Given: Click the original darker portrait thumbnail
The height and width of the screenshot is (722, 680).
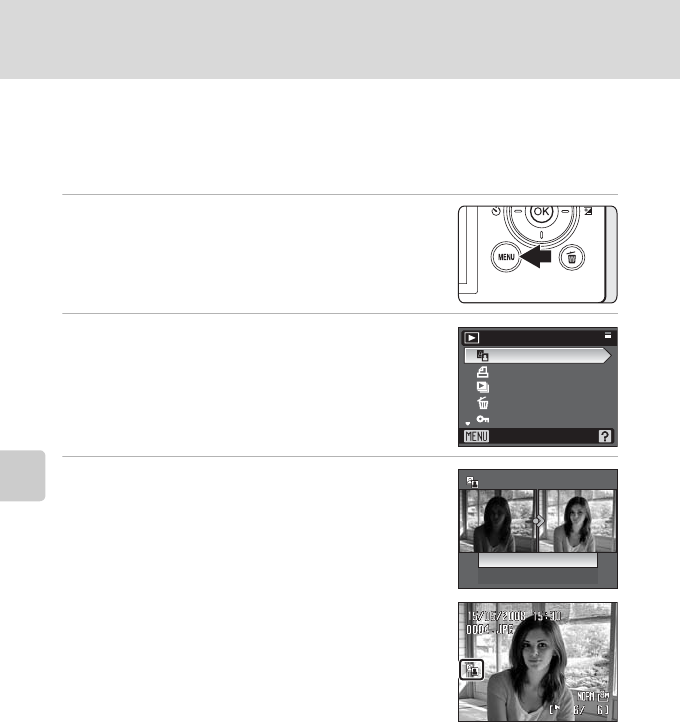Looking at the screenshot, I should point(497,521).
